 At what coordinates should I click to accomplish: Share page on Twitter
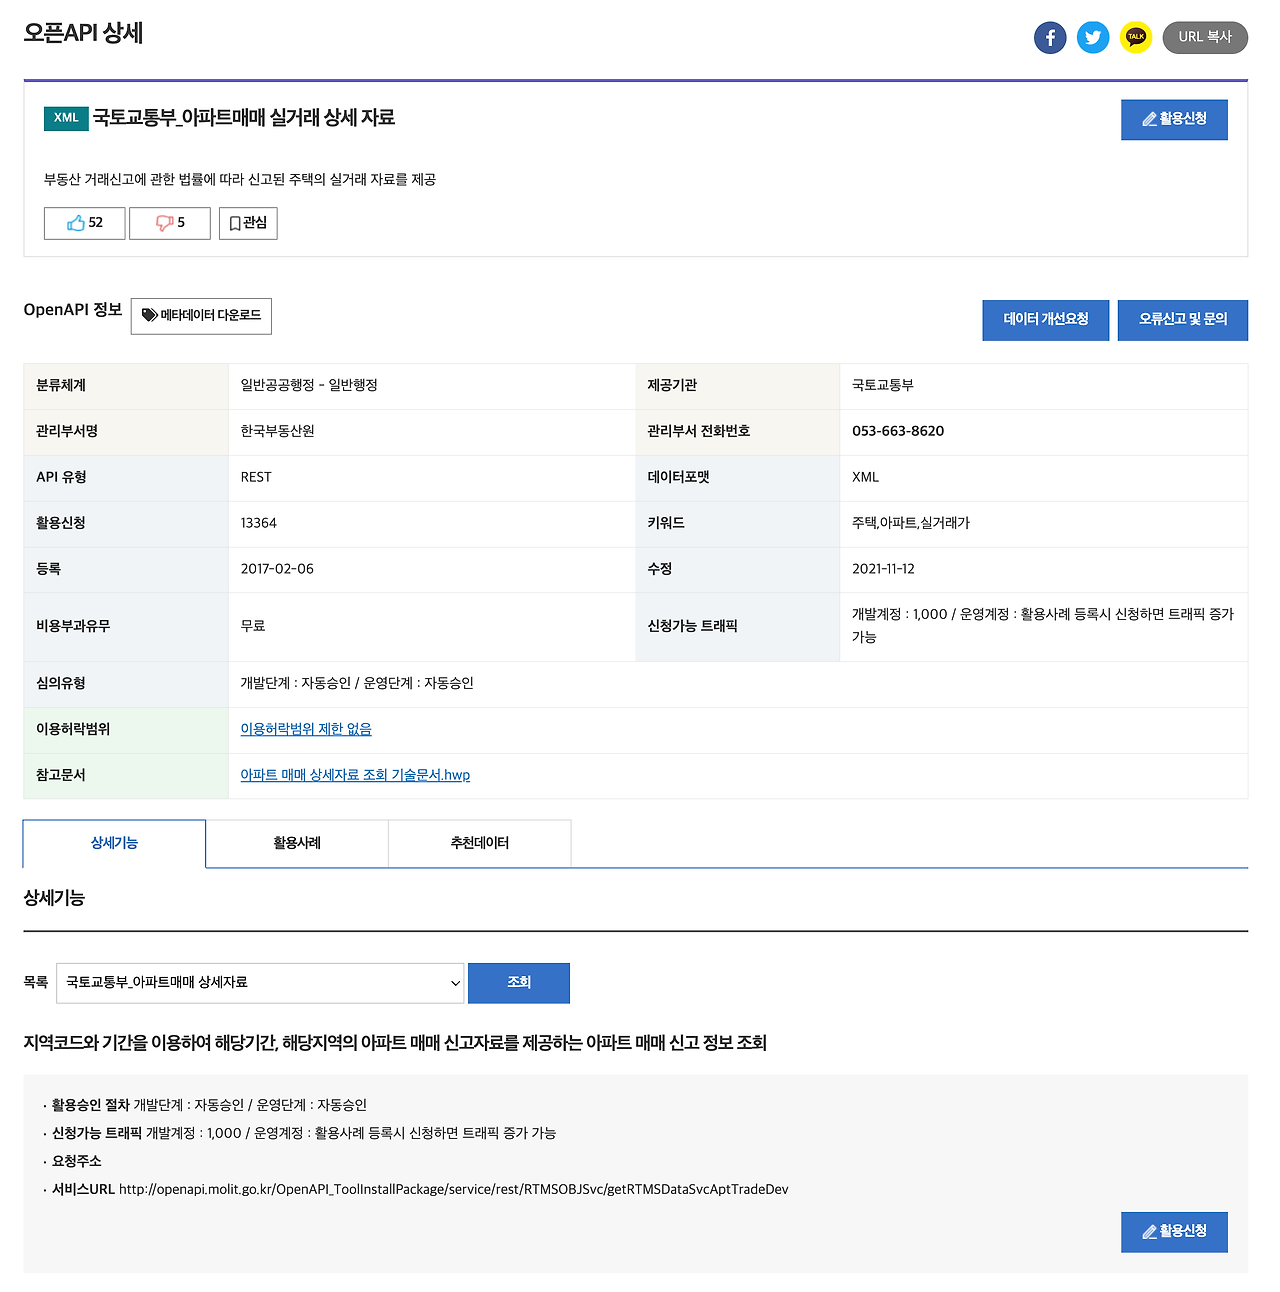point(1093,38)
